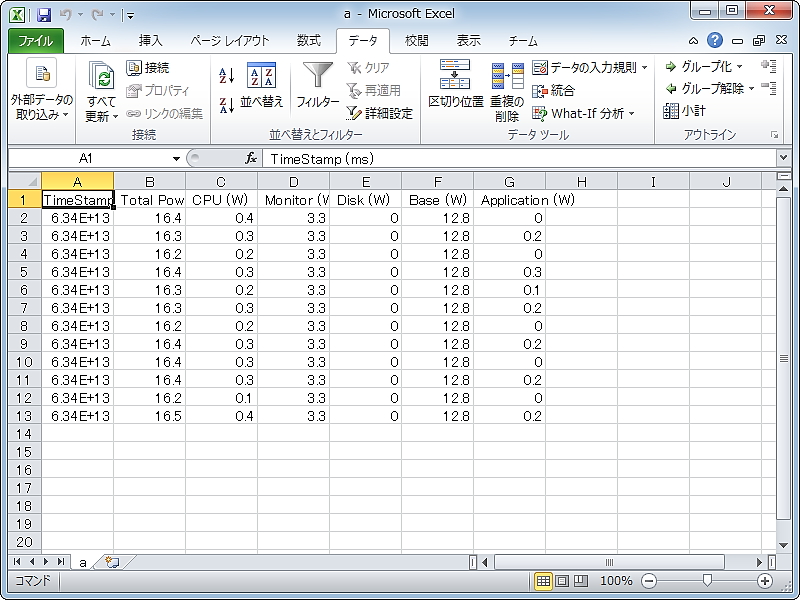Screen dimensions: 800x600
Task: Click the formula bar input field
Action: click(x=519, y=159)
